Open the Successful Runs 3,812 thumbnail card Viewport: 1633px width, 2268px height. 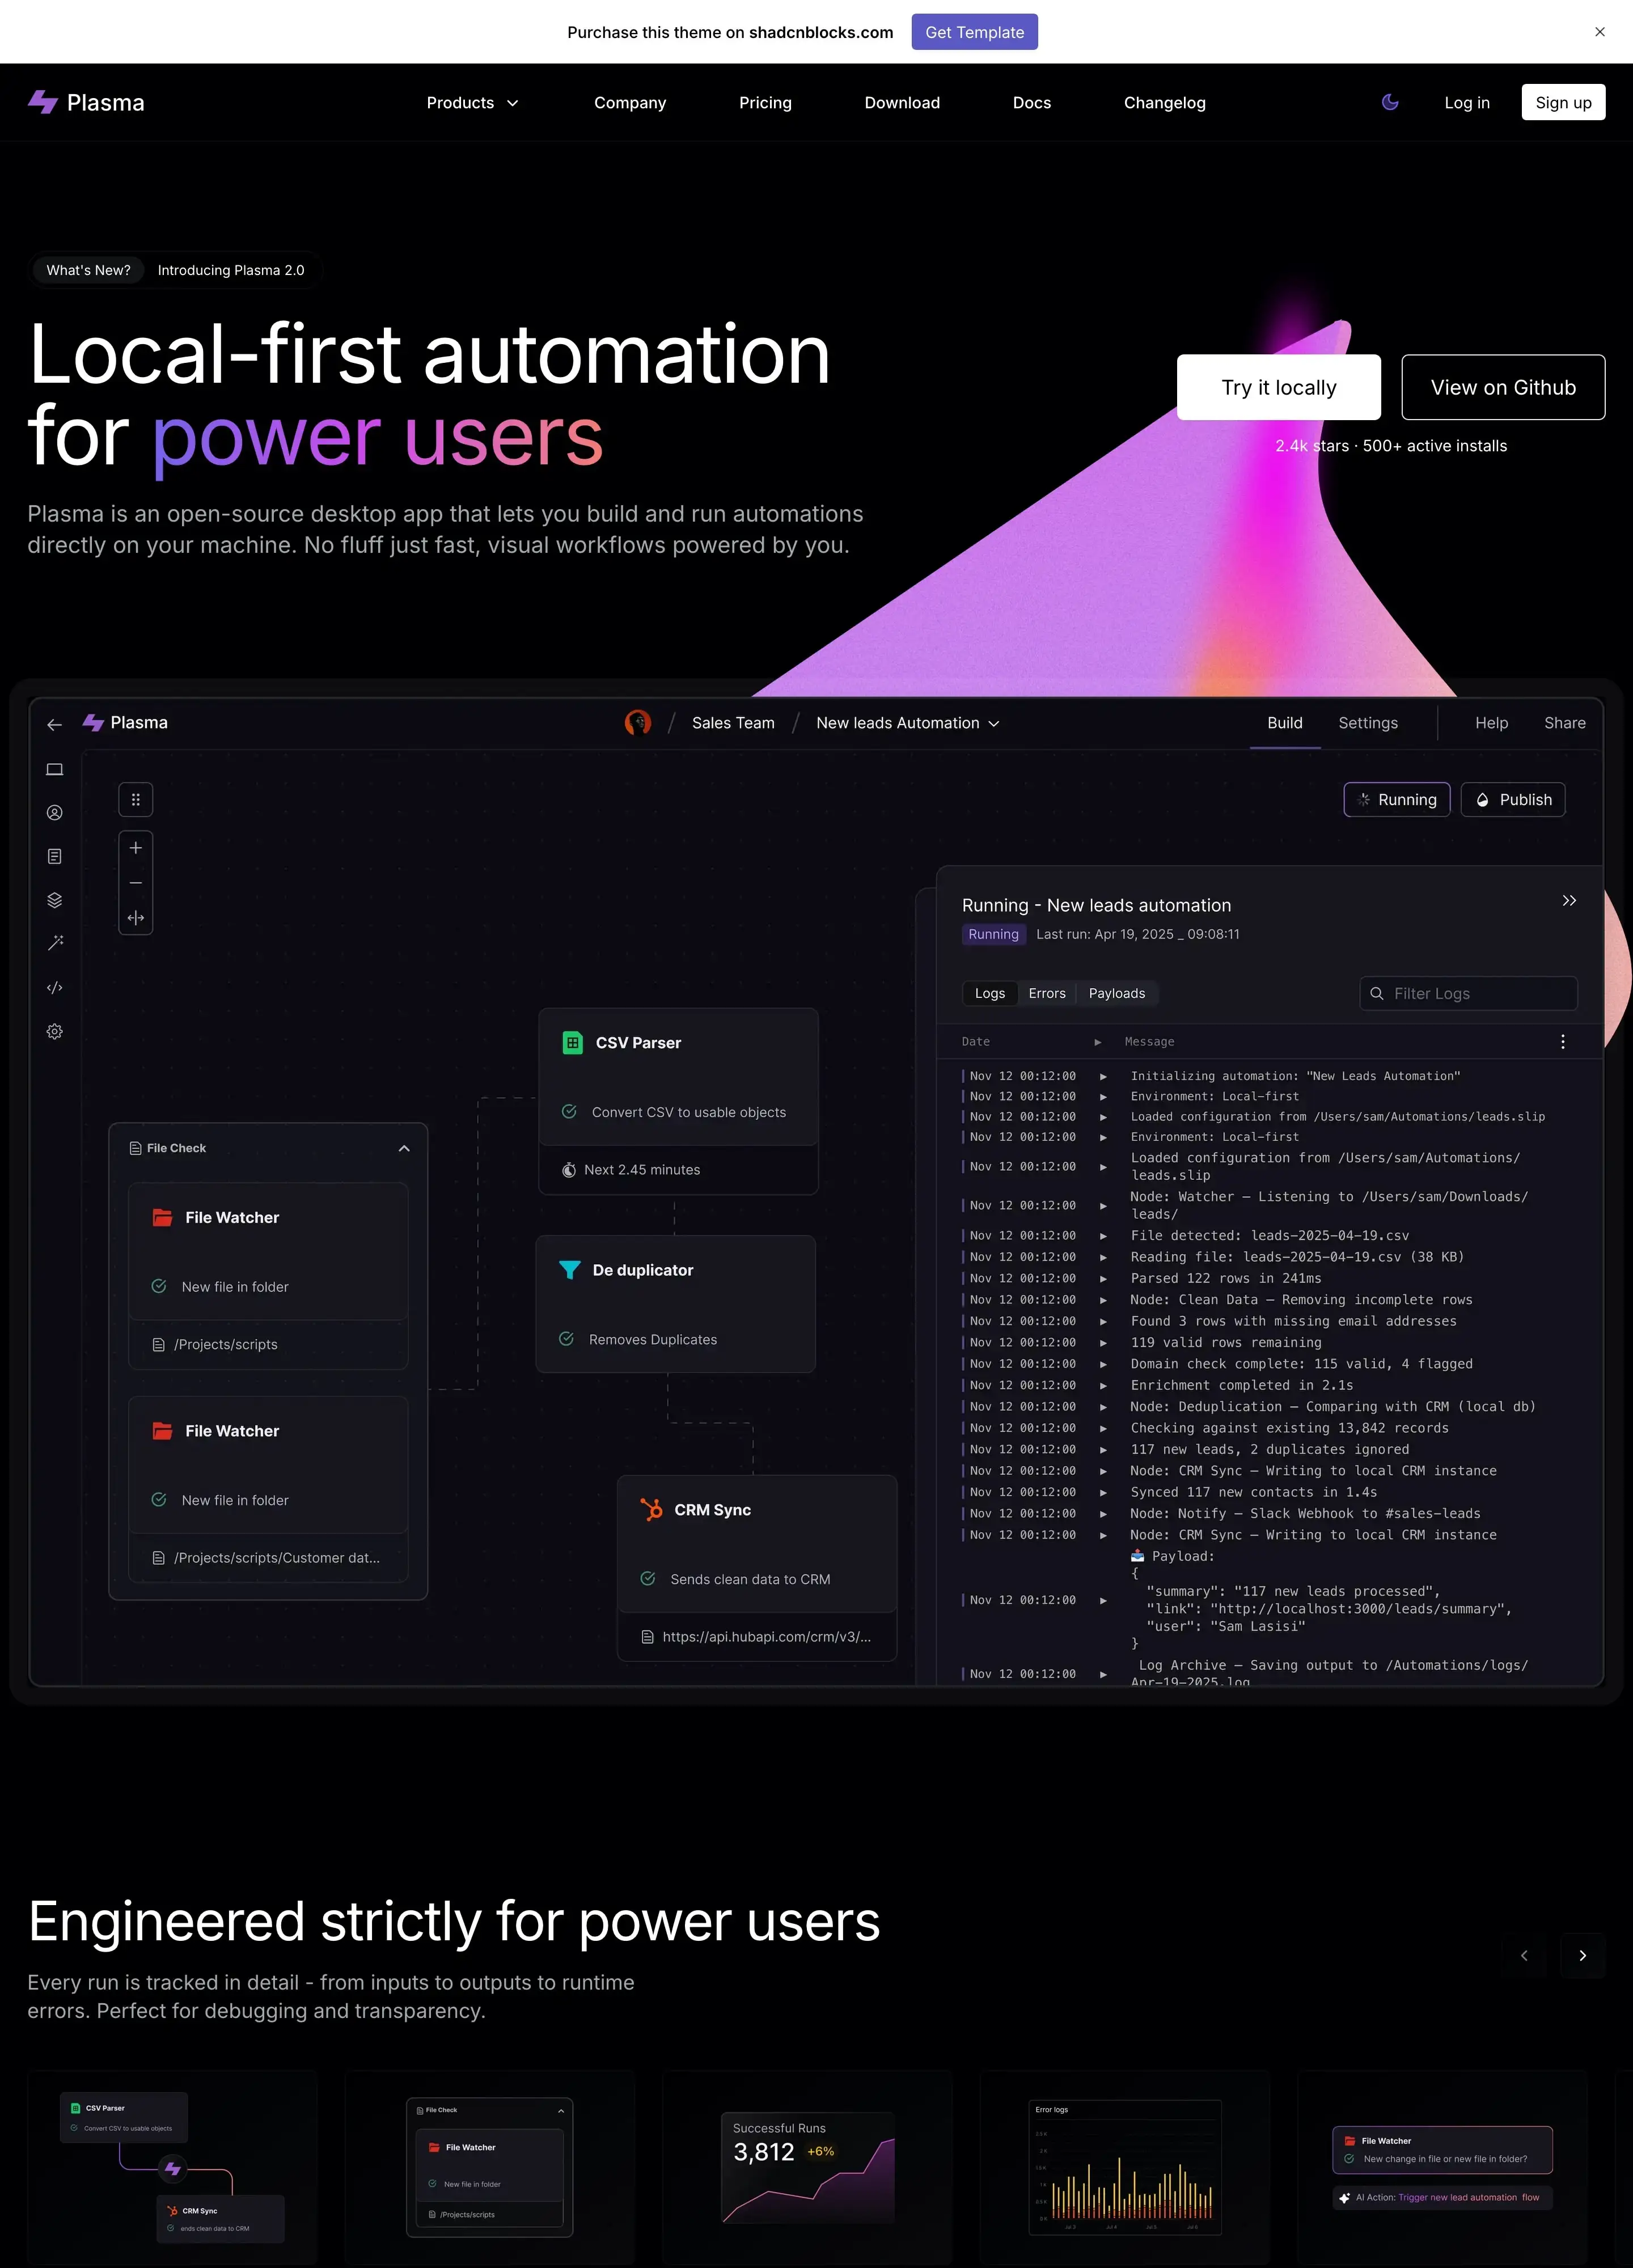(807, 2167)
